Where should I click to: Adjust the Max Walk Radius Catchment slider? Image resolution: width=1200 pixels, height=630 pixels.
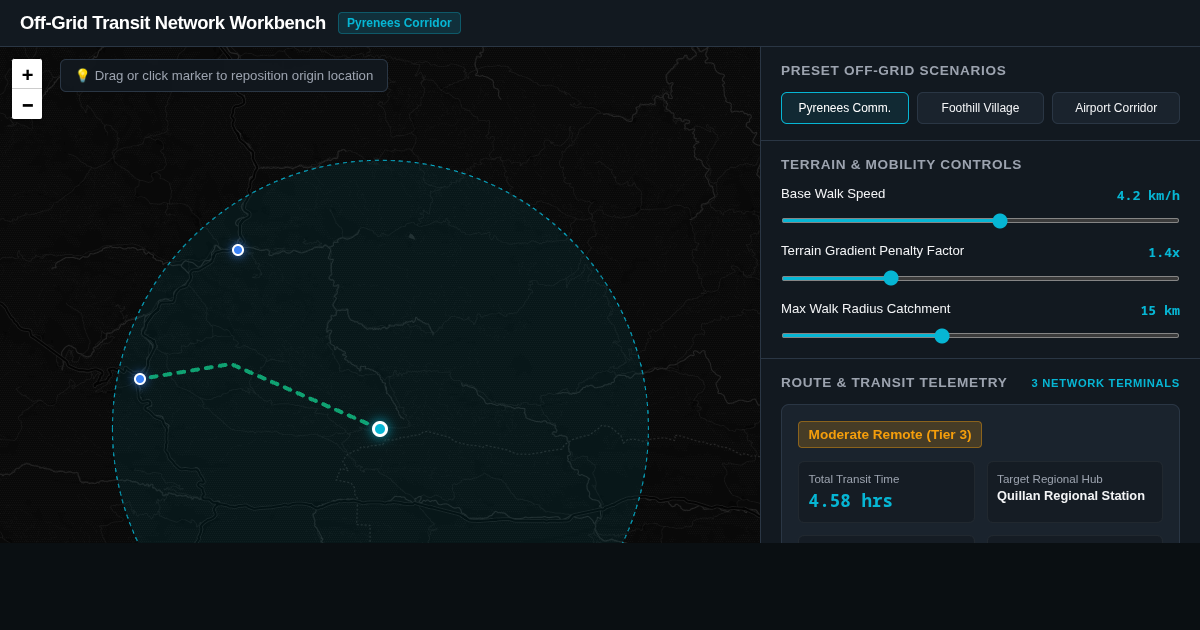point(980,336)
